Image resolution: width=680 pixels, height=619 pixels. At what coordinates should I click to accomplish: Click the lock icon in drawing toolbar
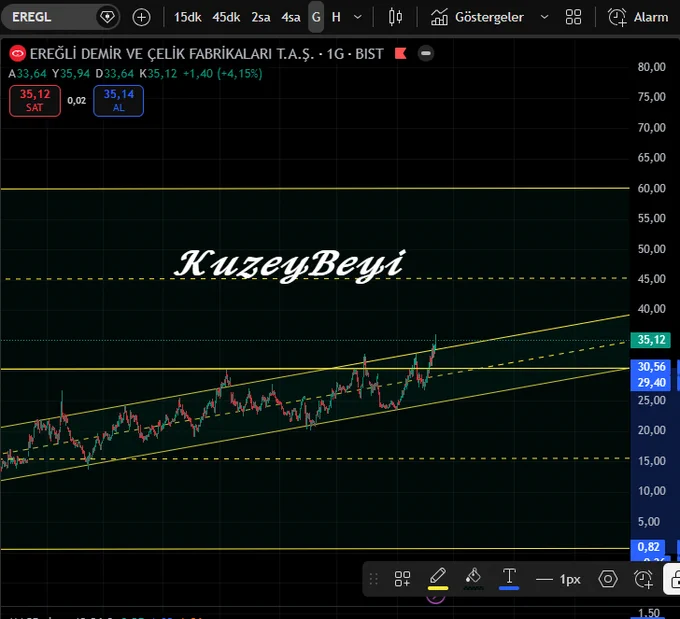674,579
